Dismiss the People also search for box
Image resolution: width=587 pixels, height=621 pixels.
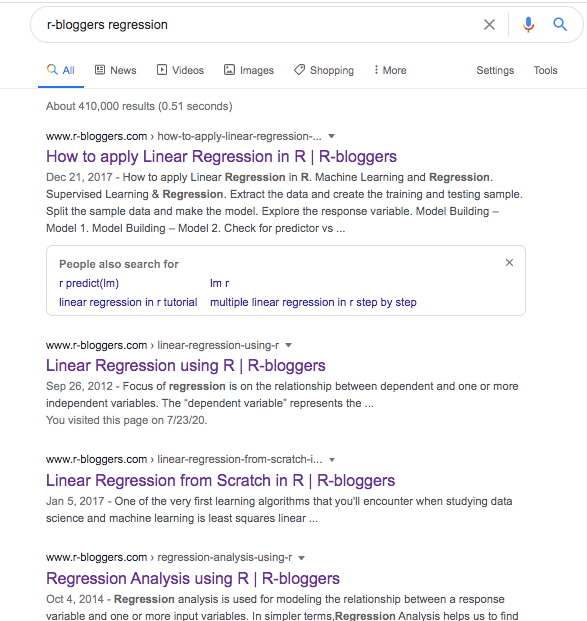509,263
